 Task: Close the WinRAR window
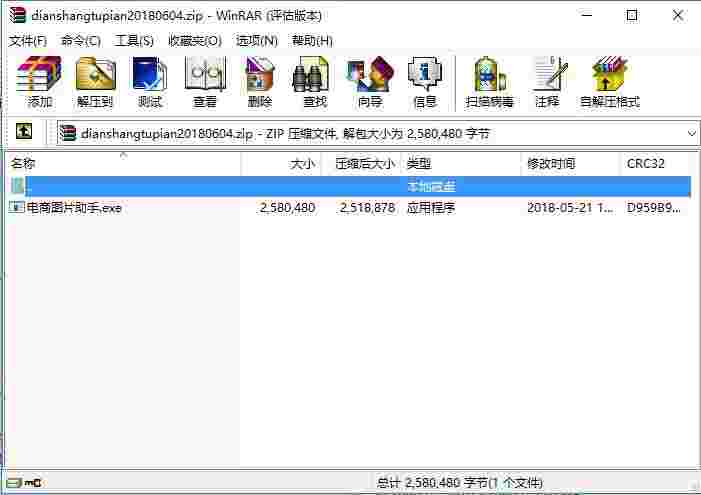click(678, 15)
